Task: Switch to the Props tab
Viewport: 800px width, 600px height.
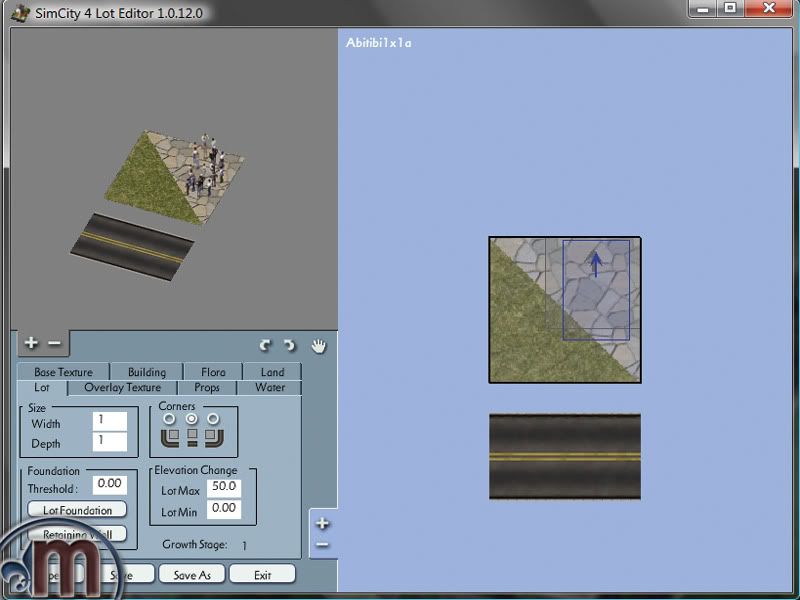Action: (207, 387)
